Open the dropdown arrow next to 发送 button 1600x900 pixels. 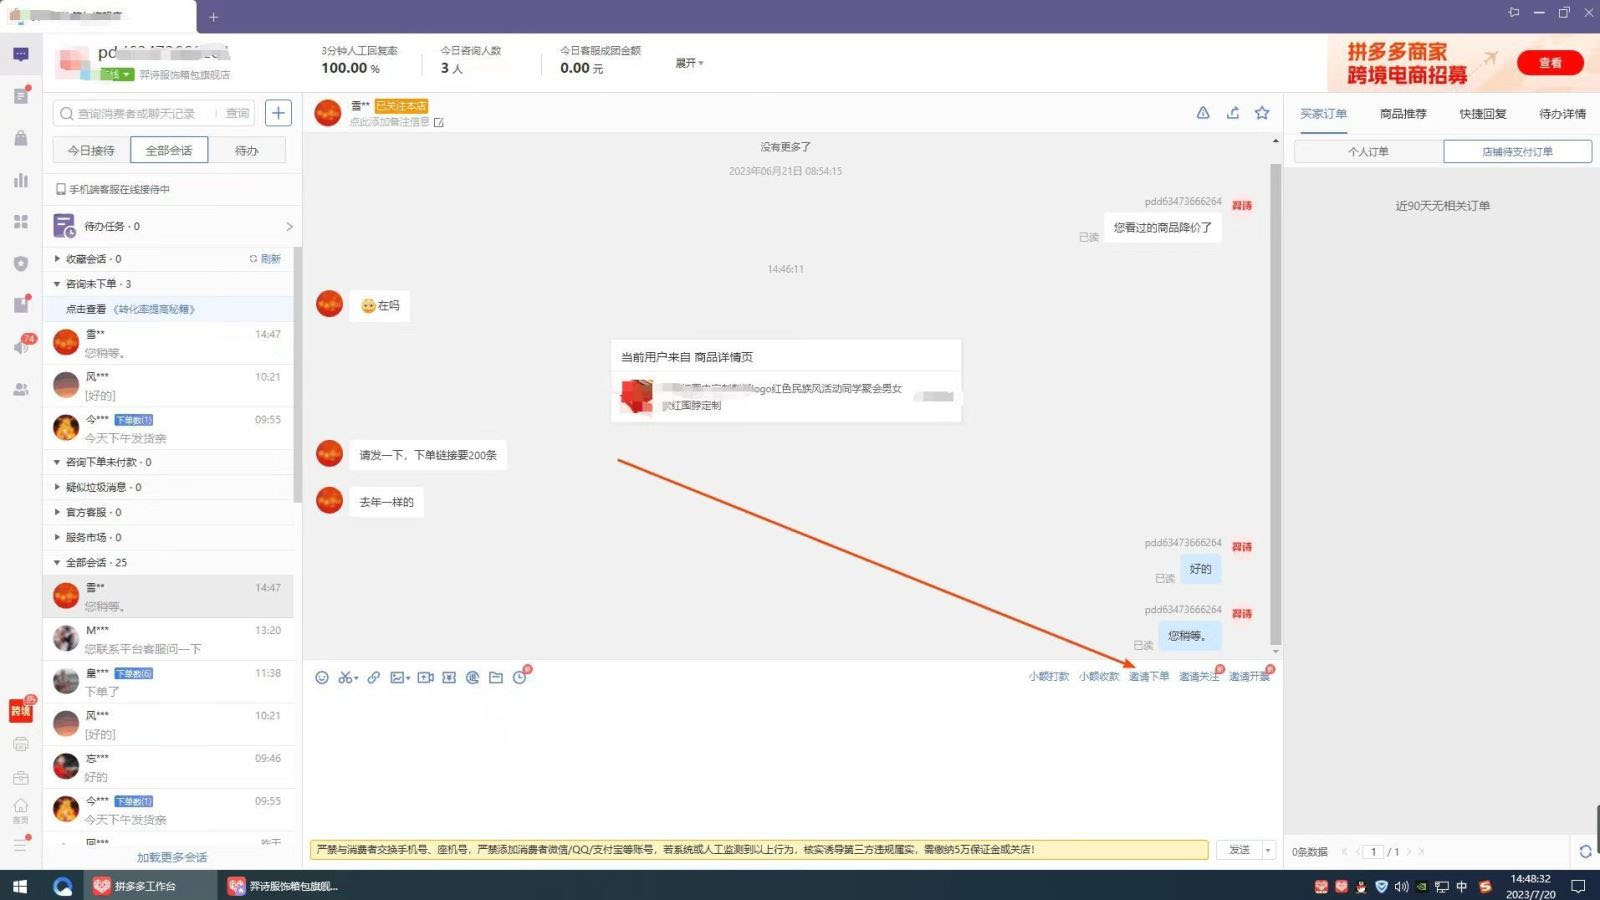tap(1268, 850)
